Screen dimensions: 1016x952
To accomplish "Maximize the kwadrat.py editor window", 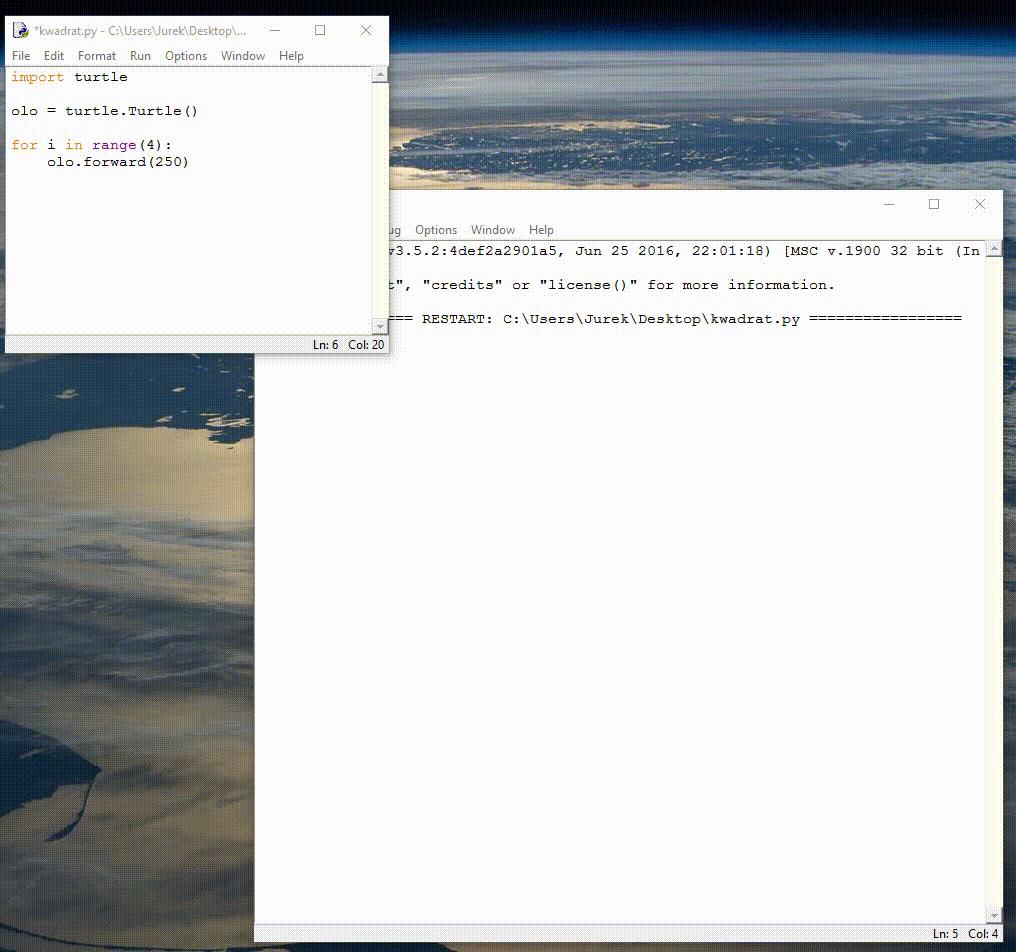I will 320,30.
